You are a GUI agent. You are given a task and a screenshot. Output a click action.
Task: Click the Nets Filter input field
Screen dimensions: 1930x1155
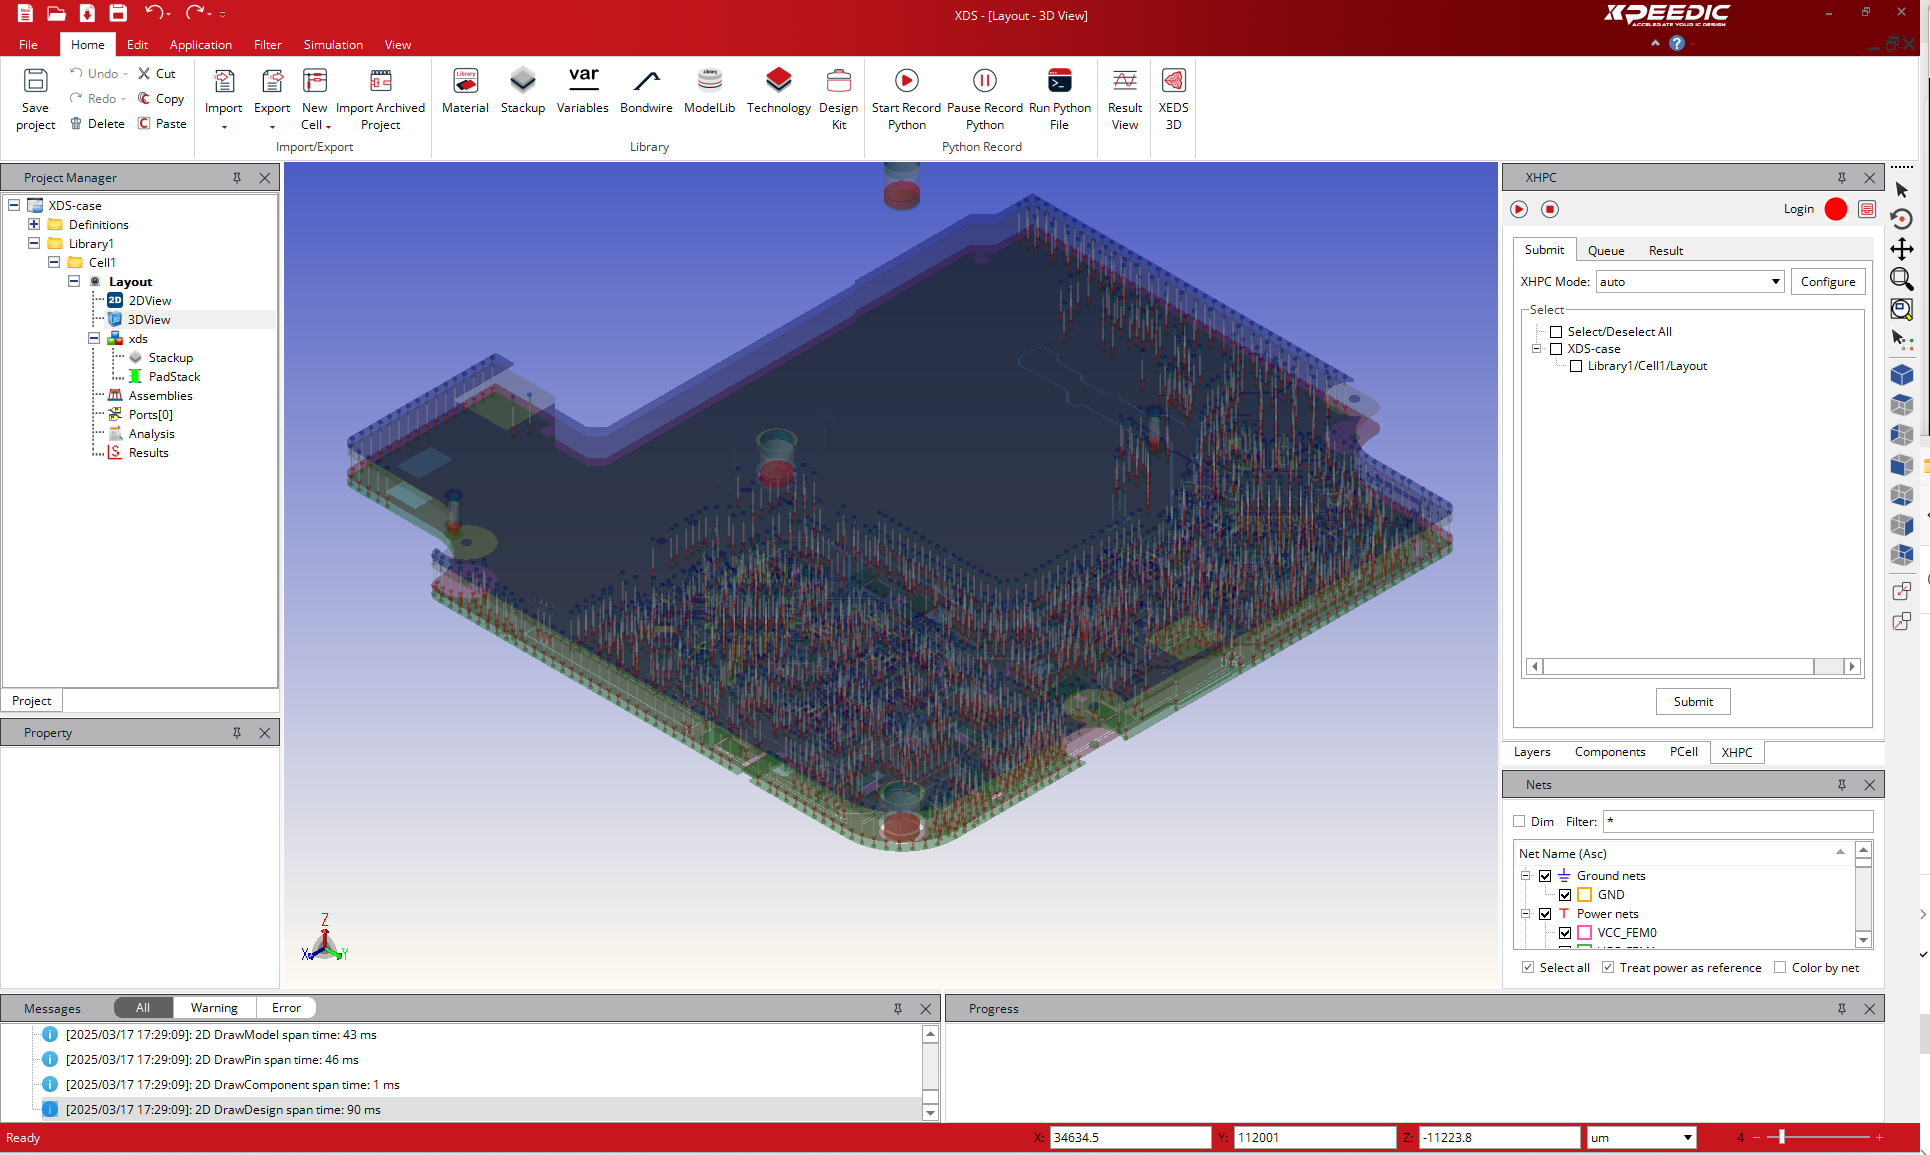pyautogui.click(x=1737, y=821)
